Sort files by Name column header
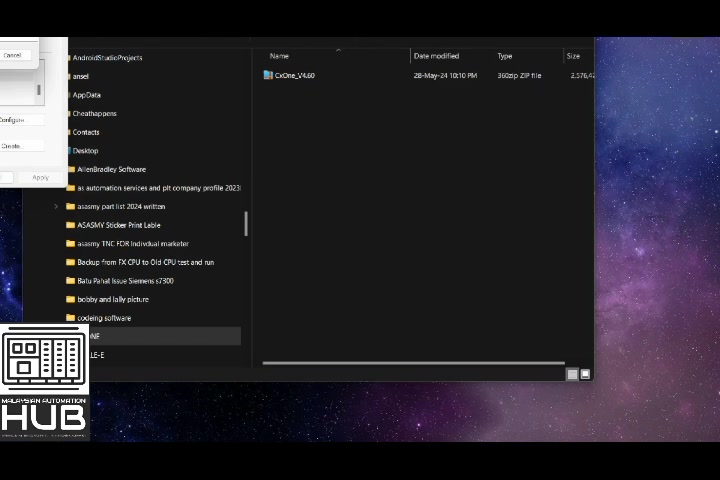This screenshot has height=480, width=720. click(x=279, y=56)
